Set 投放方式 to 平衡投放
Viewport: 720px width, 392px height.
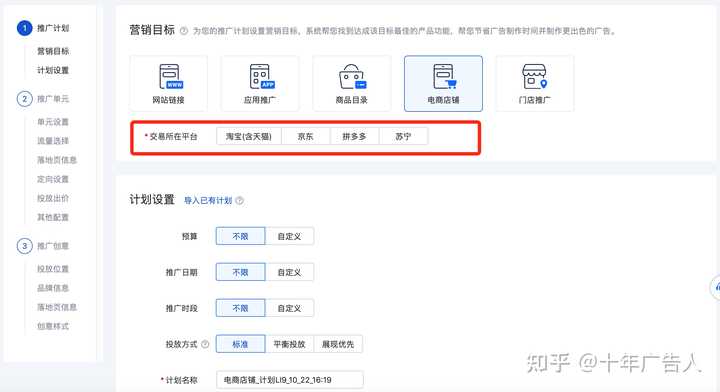pyautogui.click(x=289, y=344)
